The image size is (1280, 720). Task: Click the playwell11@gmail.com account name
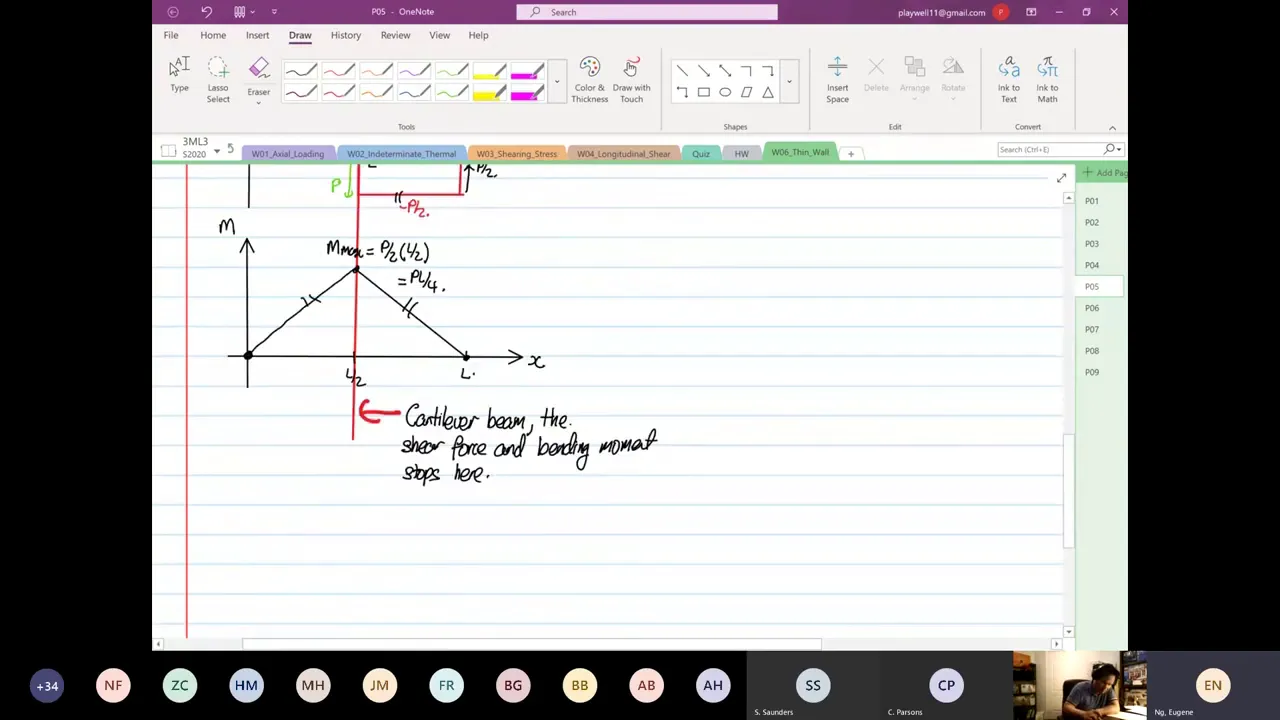click(941, 13)
